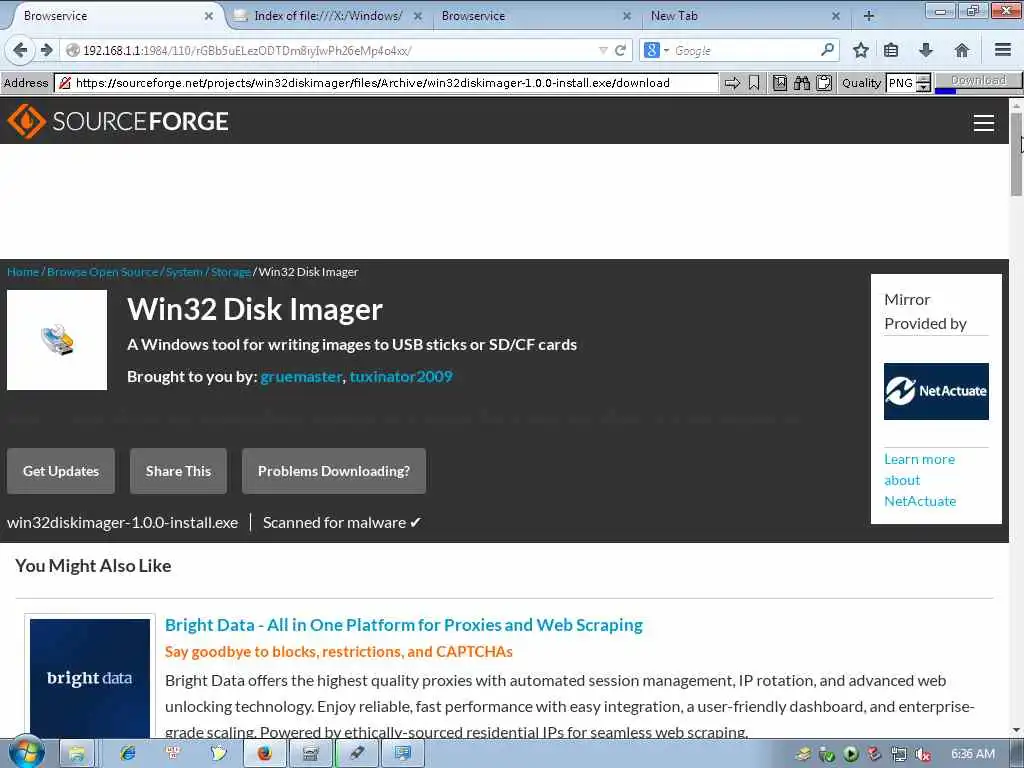Open the bookmarks list icon
Image resolution: width=1024 pixels, height=768 pixels.
pyautogui.click(x=891, y=50)
